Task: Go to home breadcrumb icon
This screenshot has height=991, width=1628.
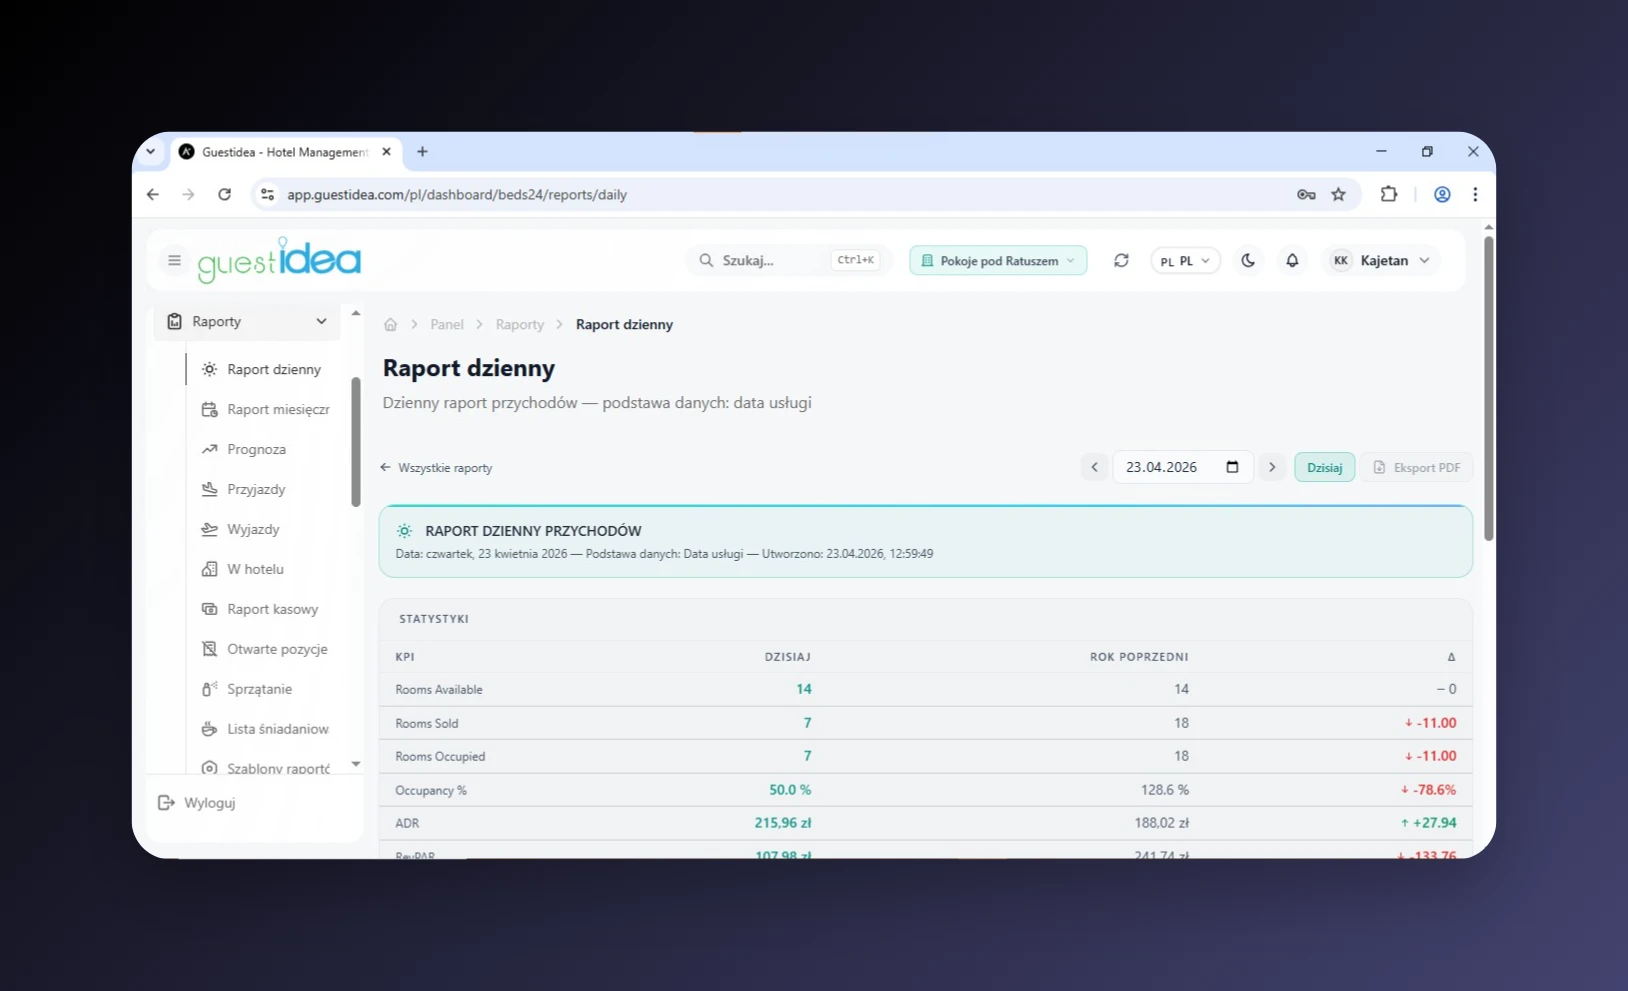Action: (391, 325)
